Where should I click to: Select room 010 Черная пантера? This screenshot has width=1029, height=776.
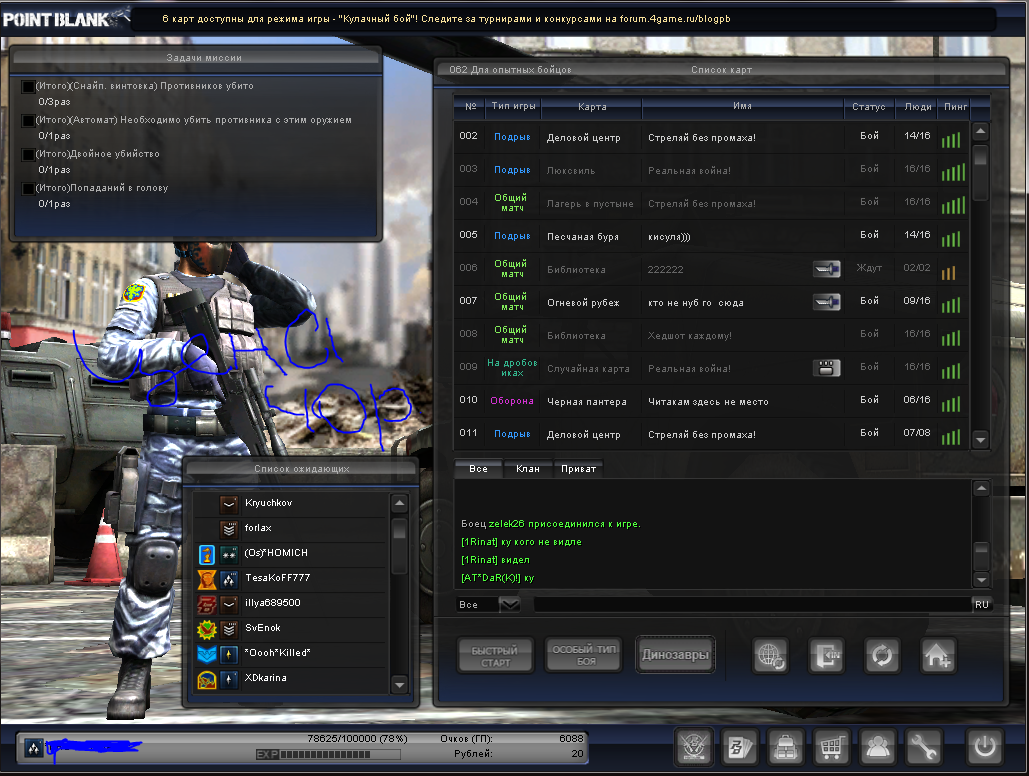[x=711, y=400]
